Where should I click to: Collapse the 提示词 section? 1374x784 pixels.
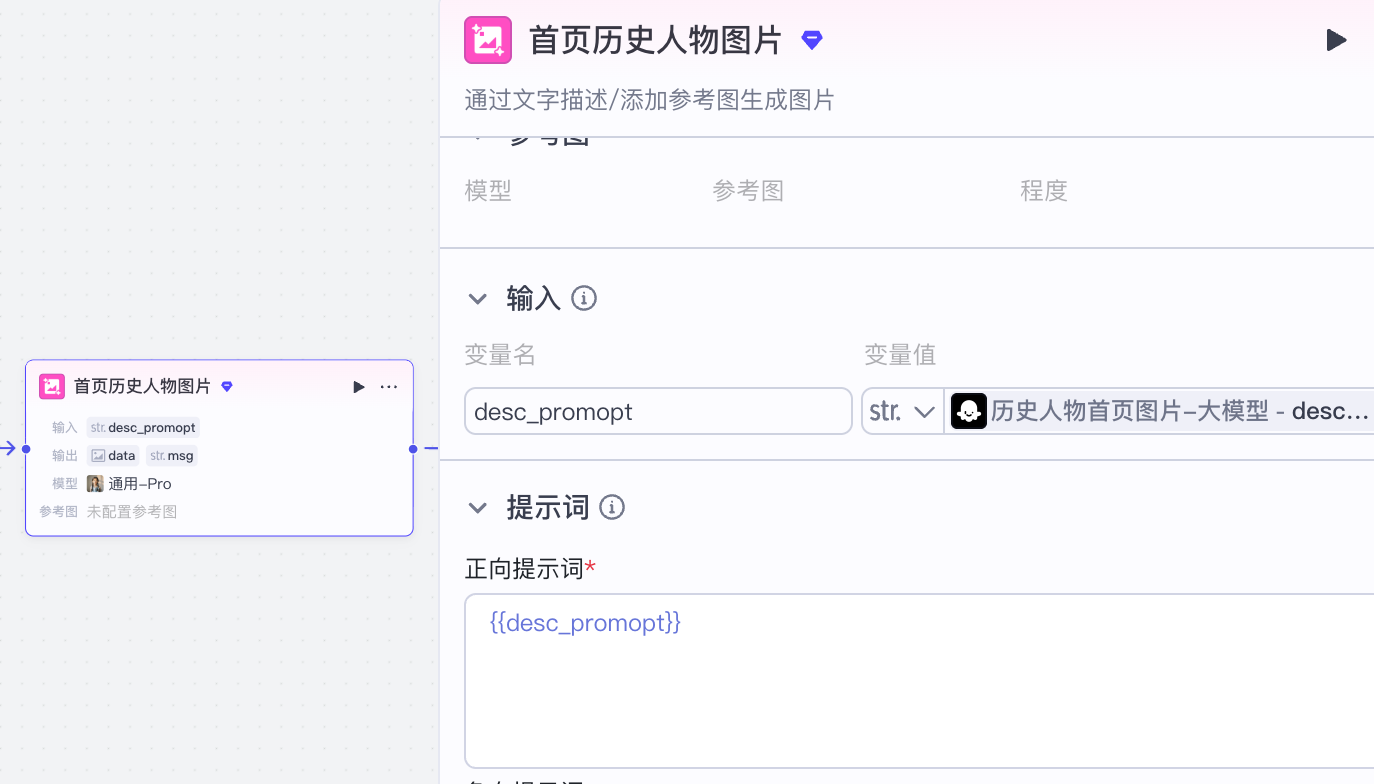point(478,507)
